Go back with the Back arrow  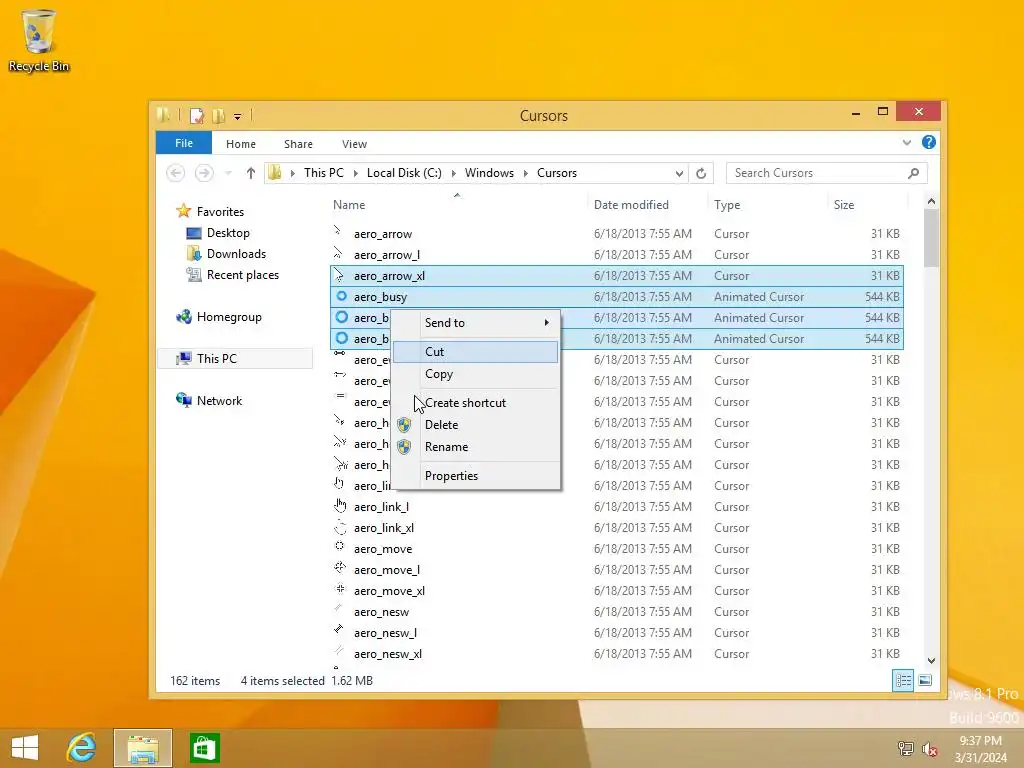coord(175,173)
